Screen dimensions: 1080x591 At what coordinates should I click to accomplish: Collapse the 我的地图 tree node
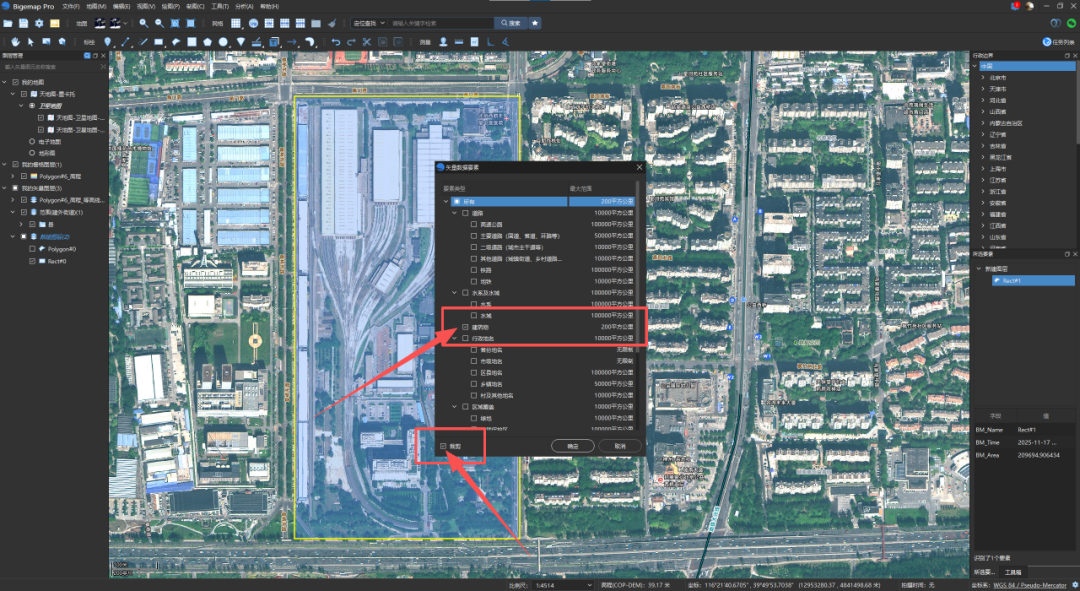point(5,82)
